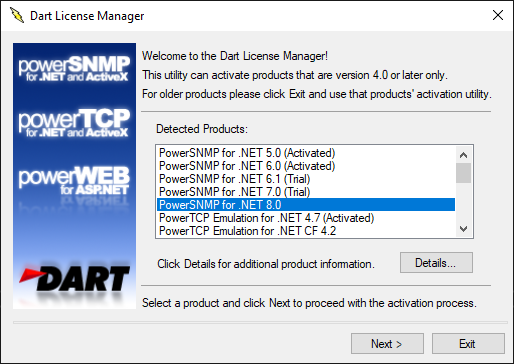
Task: Click the powerTCP logo in the banner
Action: (x=74, y=123)
